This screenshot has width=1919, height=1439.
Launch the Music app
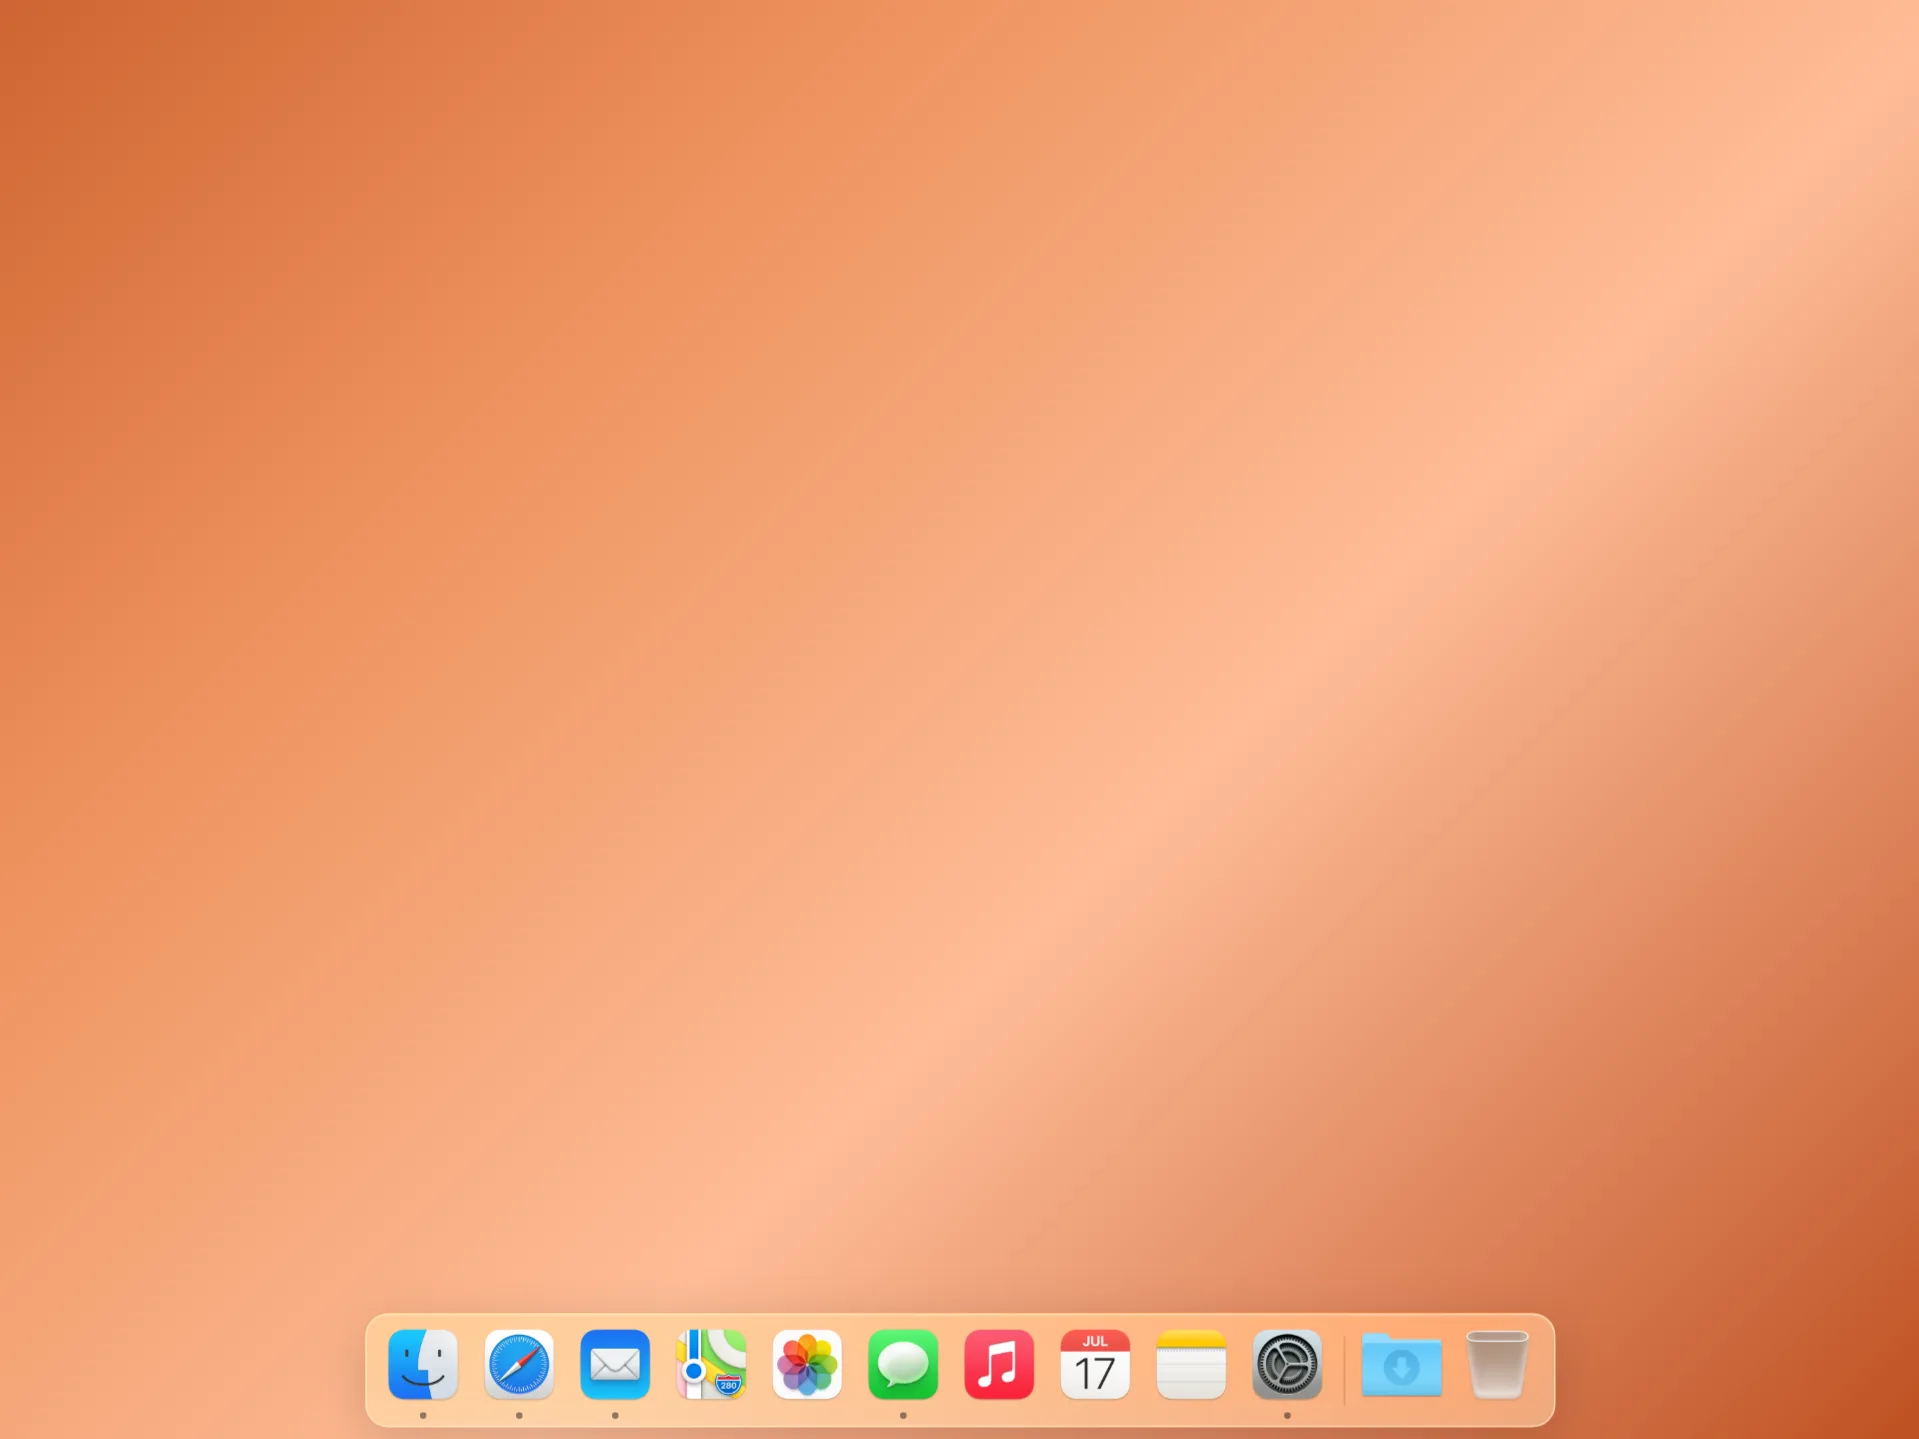(999, 1365)
